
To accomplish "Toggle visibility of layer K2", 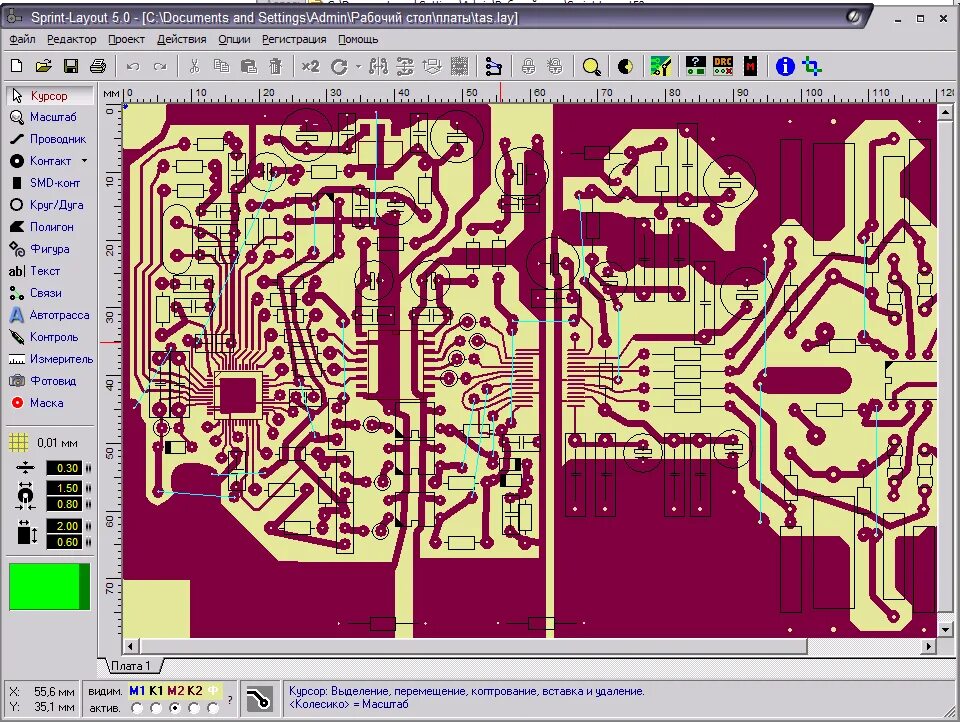I will pos(195,691).
